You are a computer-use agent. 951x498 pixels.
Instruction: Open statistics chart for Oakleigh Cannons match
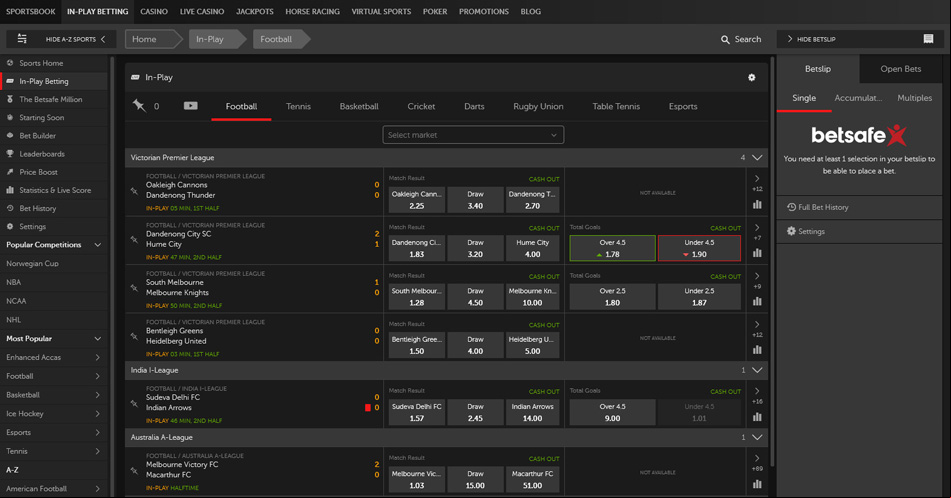tap(757, 204)
